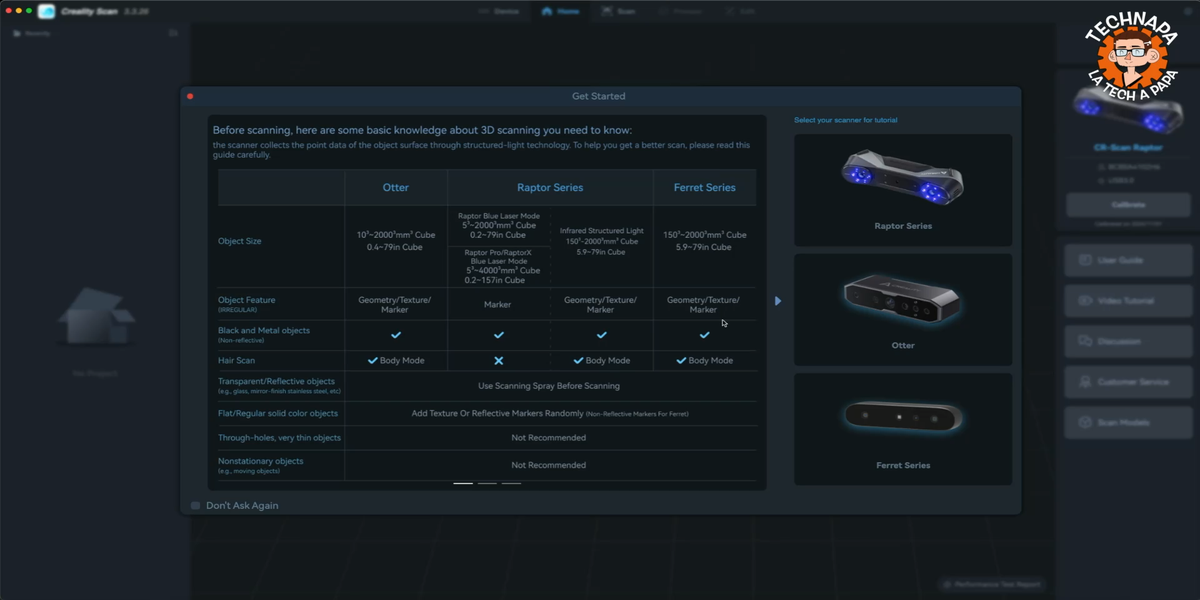
Task: Switch to the Device tab
Action: click(x=499, y=11)
